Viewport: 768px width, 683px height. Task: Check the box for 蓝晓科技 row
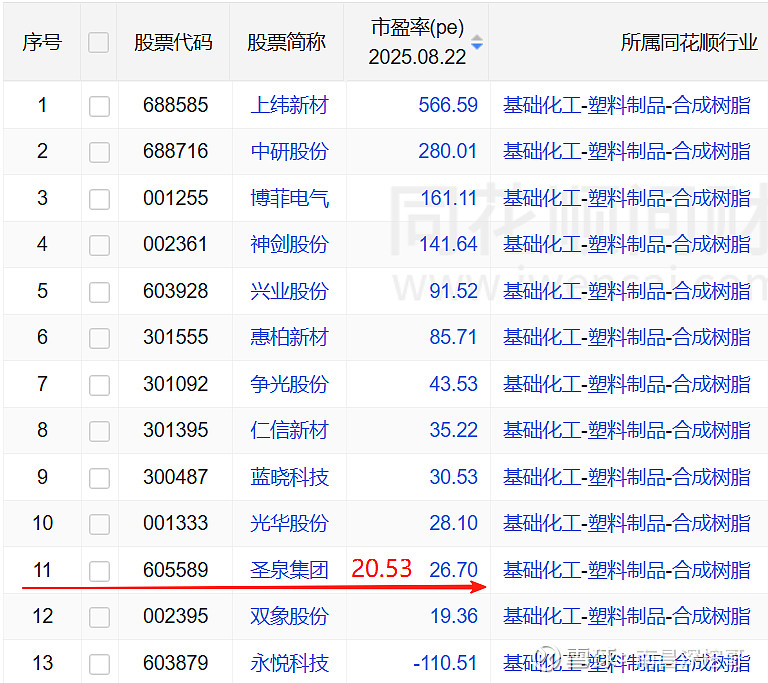(x=99, y=478)
